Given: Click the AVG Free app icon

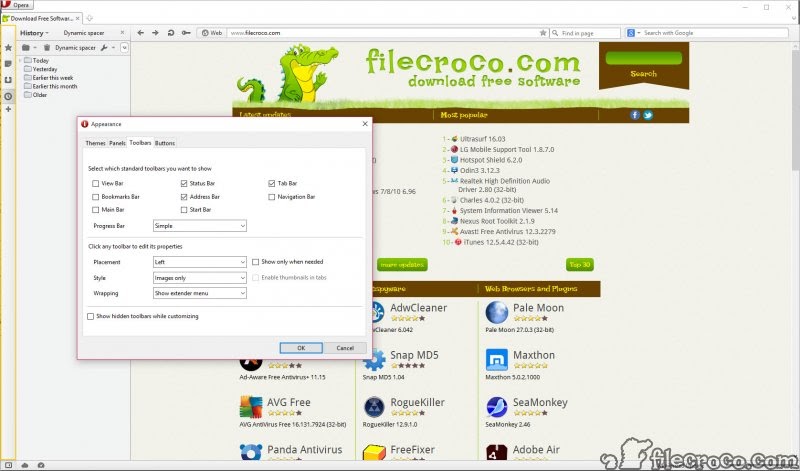Looking at the screenshot, I should [x=251, y=407].
